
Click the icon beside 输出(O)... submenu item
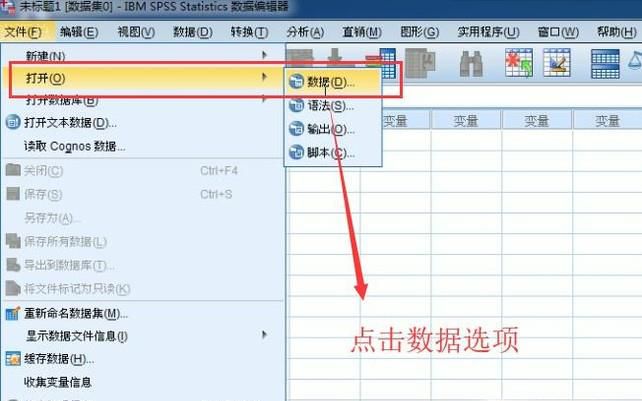296,129
